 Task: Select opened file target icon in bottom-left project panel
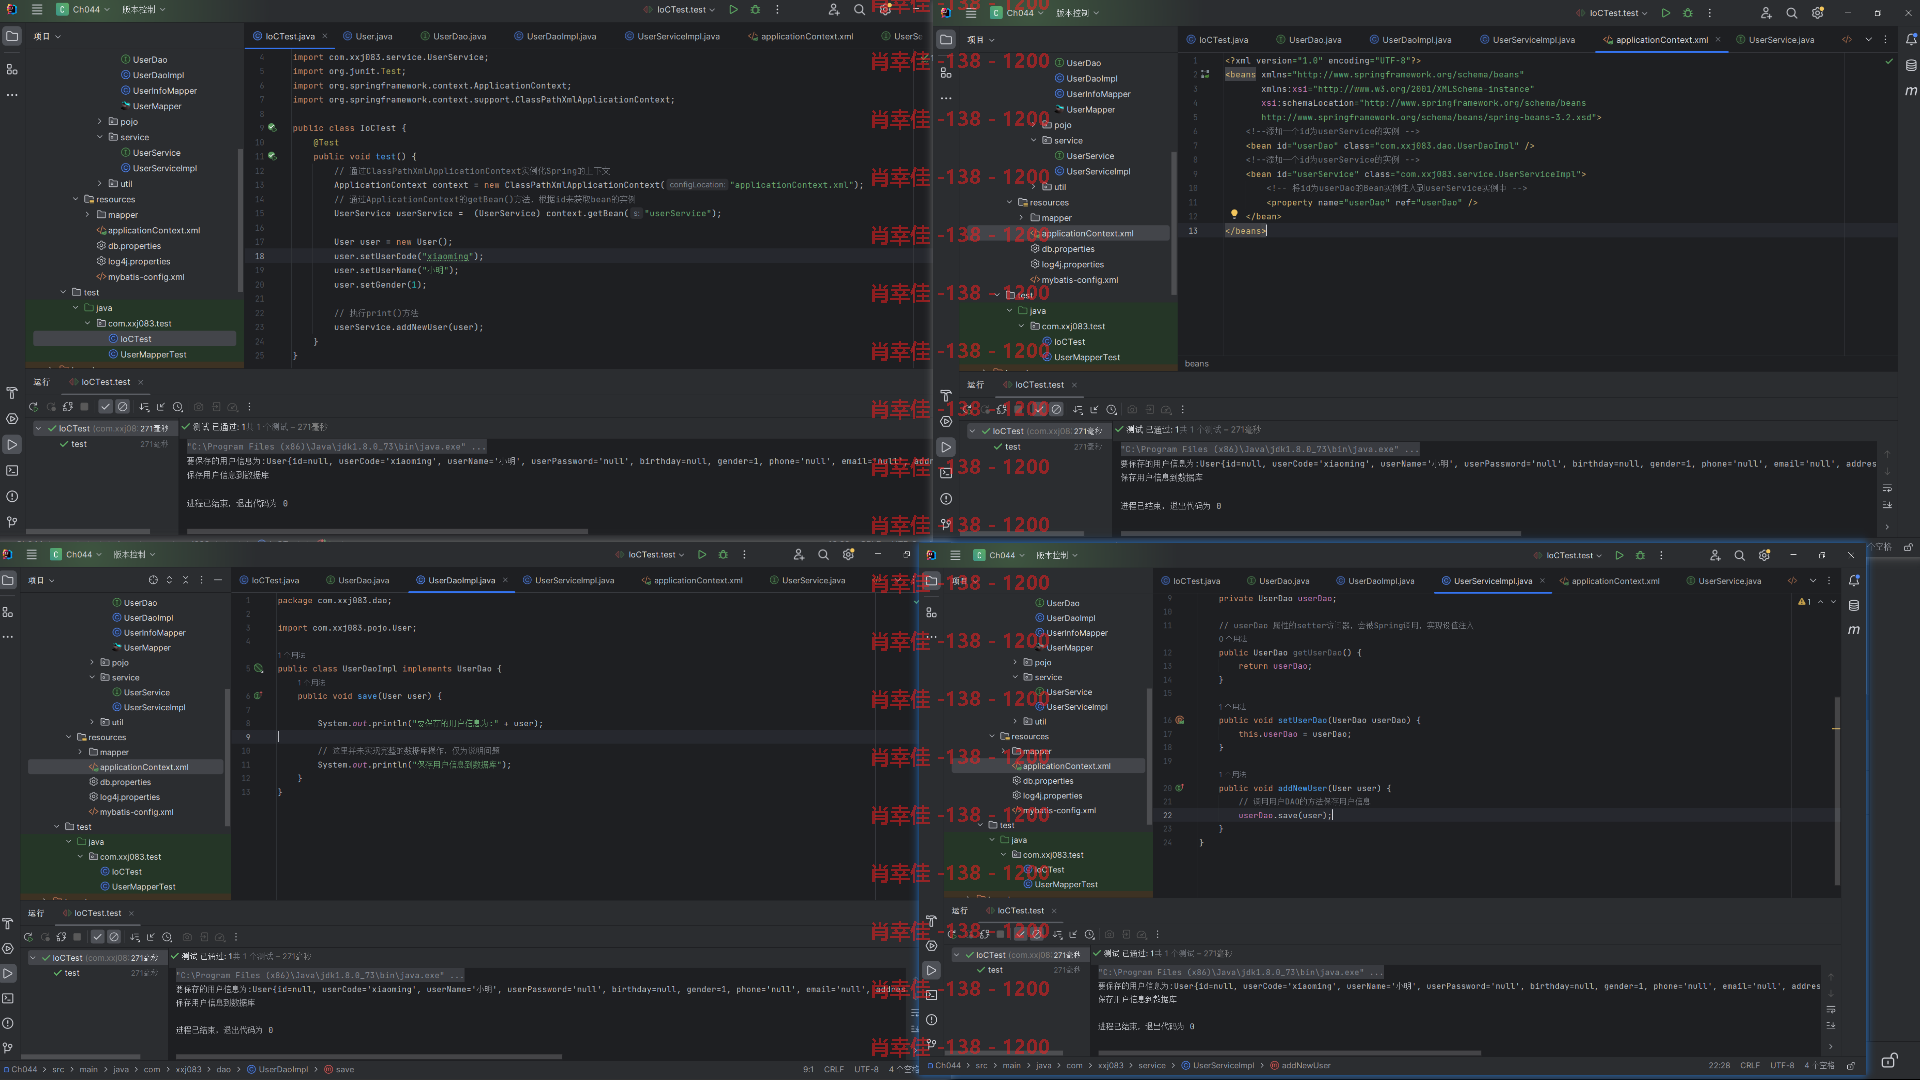click(153, 580)
